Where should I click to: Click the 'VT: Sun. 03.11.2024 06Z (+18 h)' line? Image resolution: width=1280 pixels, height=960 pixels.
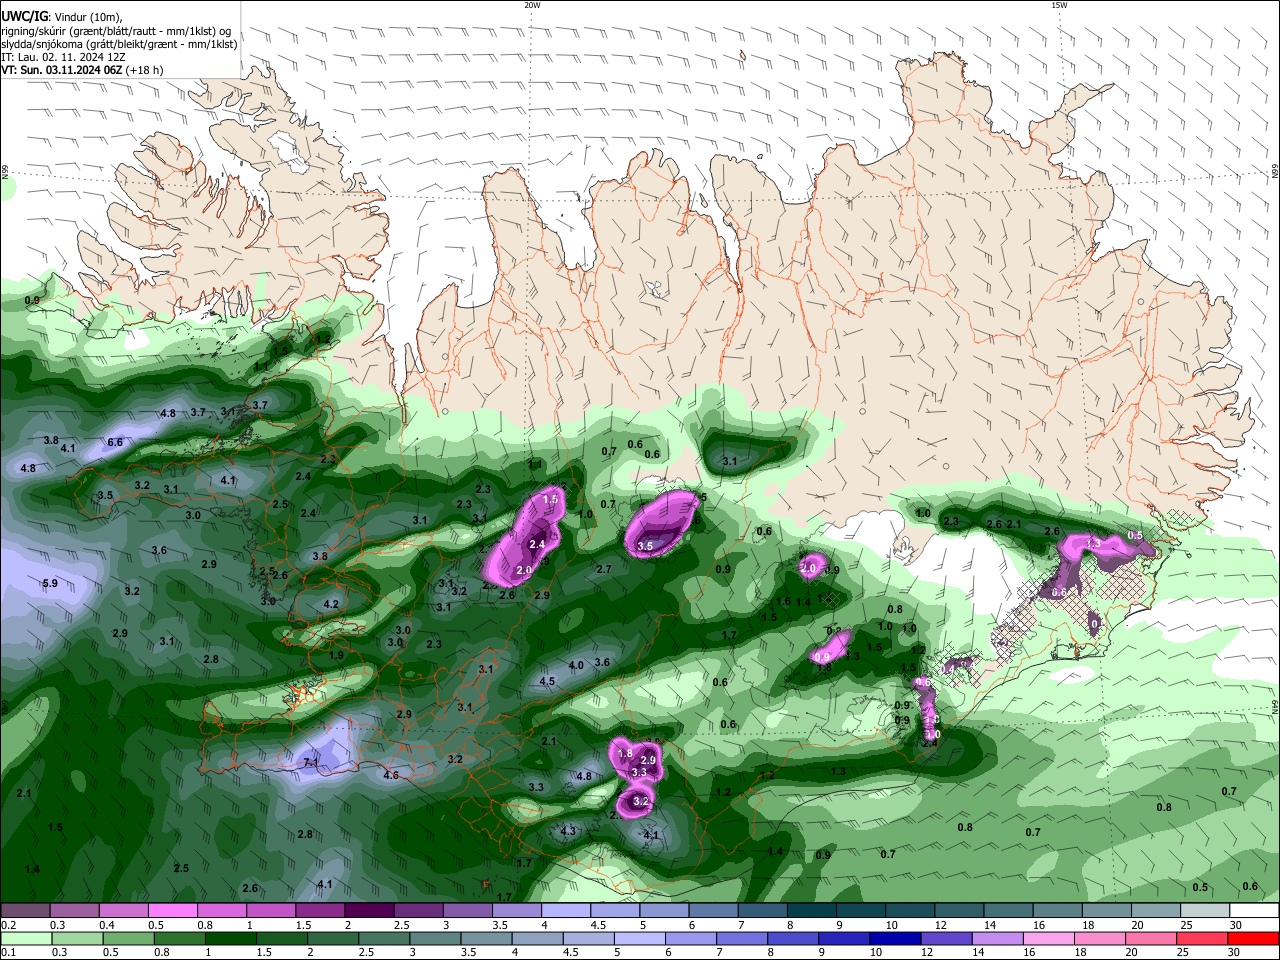pos(82,70)
